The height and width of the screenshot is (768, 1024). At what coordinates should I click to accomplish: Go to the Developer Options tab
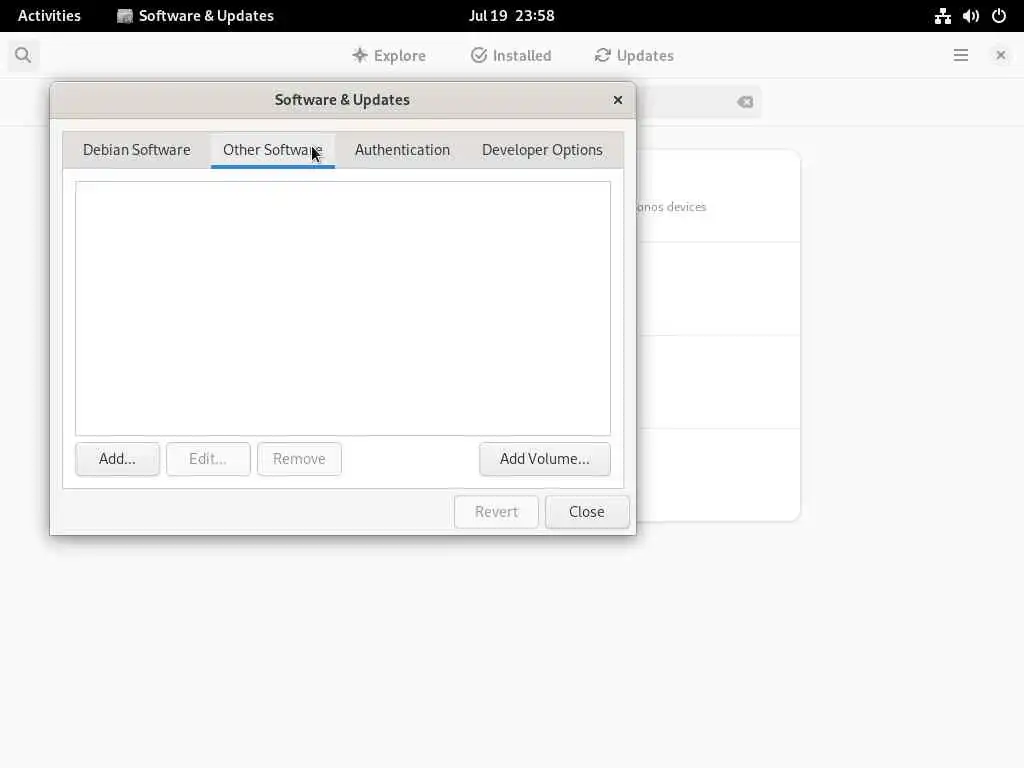(542, 150)
